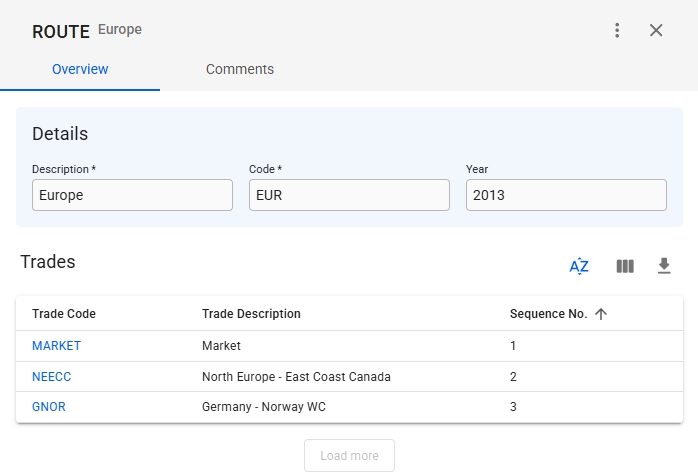Click the Description input field
The height and width of the screenshot is (476, 698).
tap(132, 195)
